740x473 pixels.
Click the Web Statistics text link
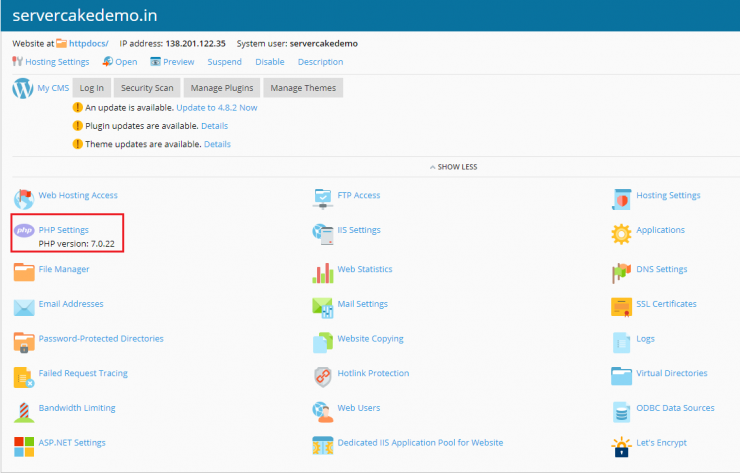click(365, 269)
